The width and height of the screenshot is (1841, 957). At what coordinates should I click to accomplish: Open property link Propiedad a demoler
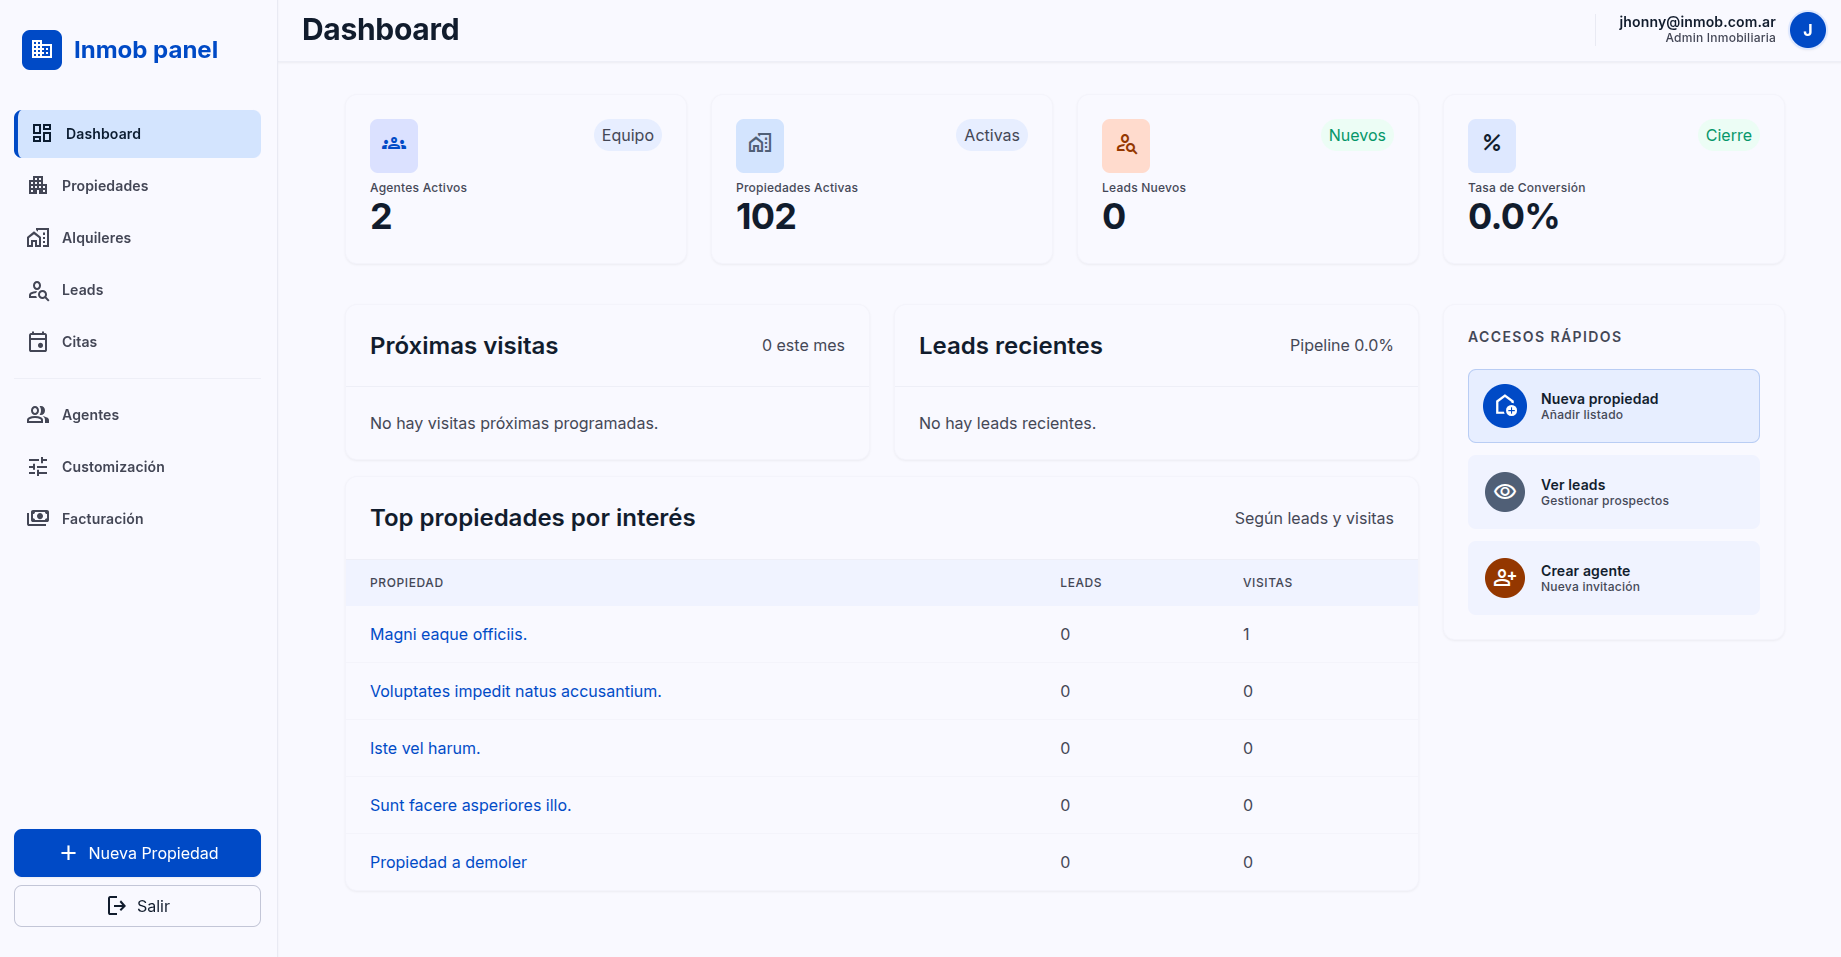(448, 862)
